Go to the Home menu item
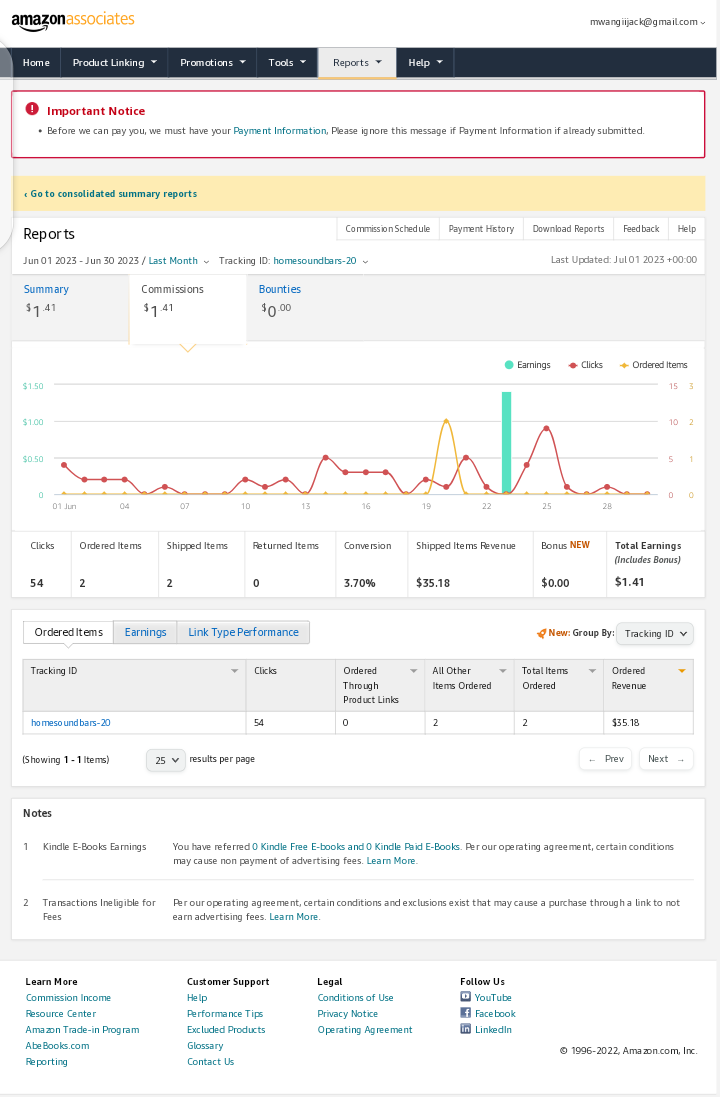Image resolution: width=720 pixels, height=1097 pixels. (x=36, y=62)
